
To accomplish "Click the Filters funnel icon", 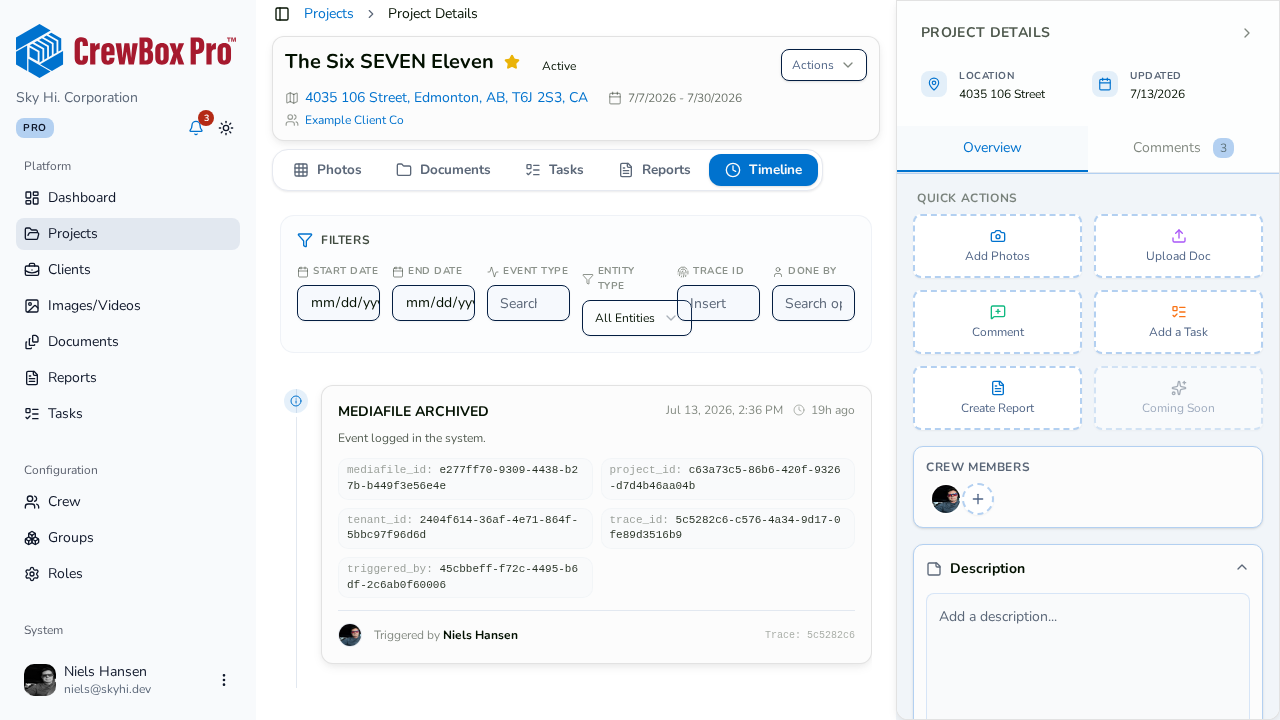I will coord(305,240).
